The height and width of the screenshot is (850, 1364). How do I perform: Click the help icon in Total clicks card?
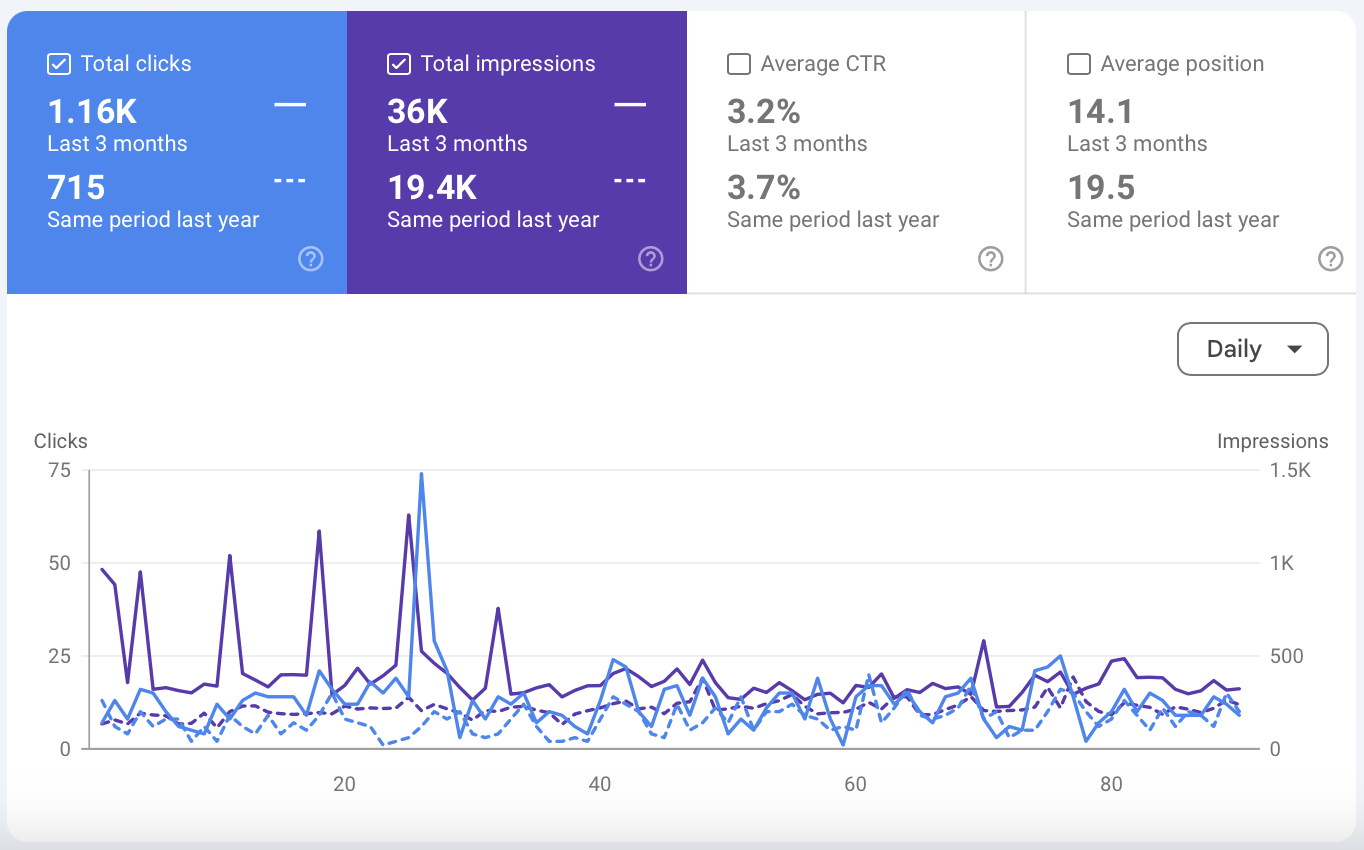[311, 260]
